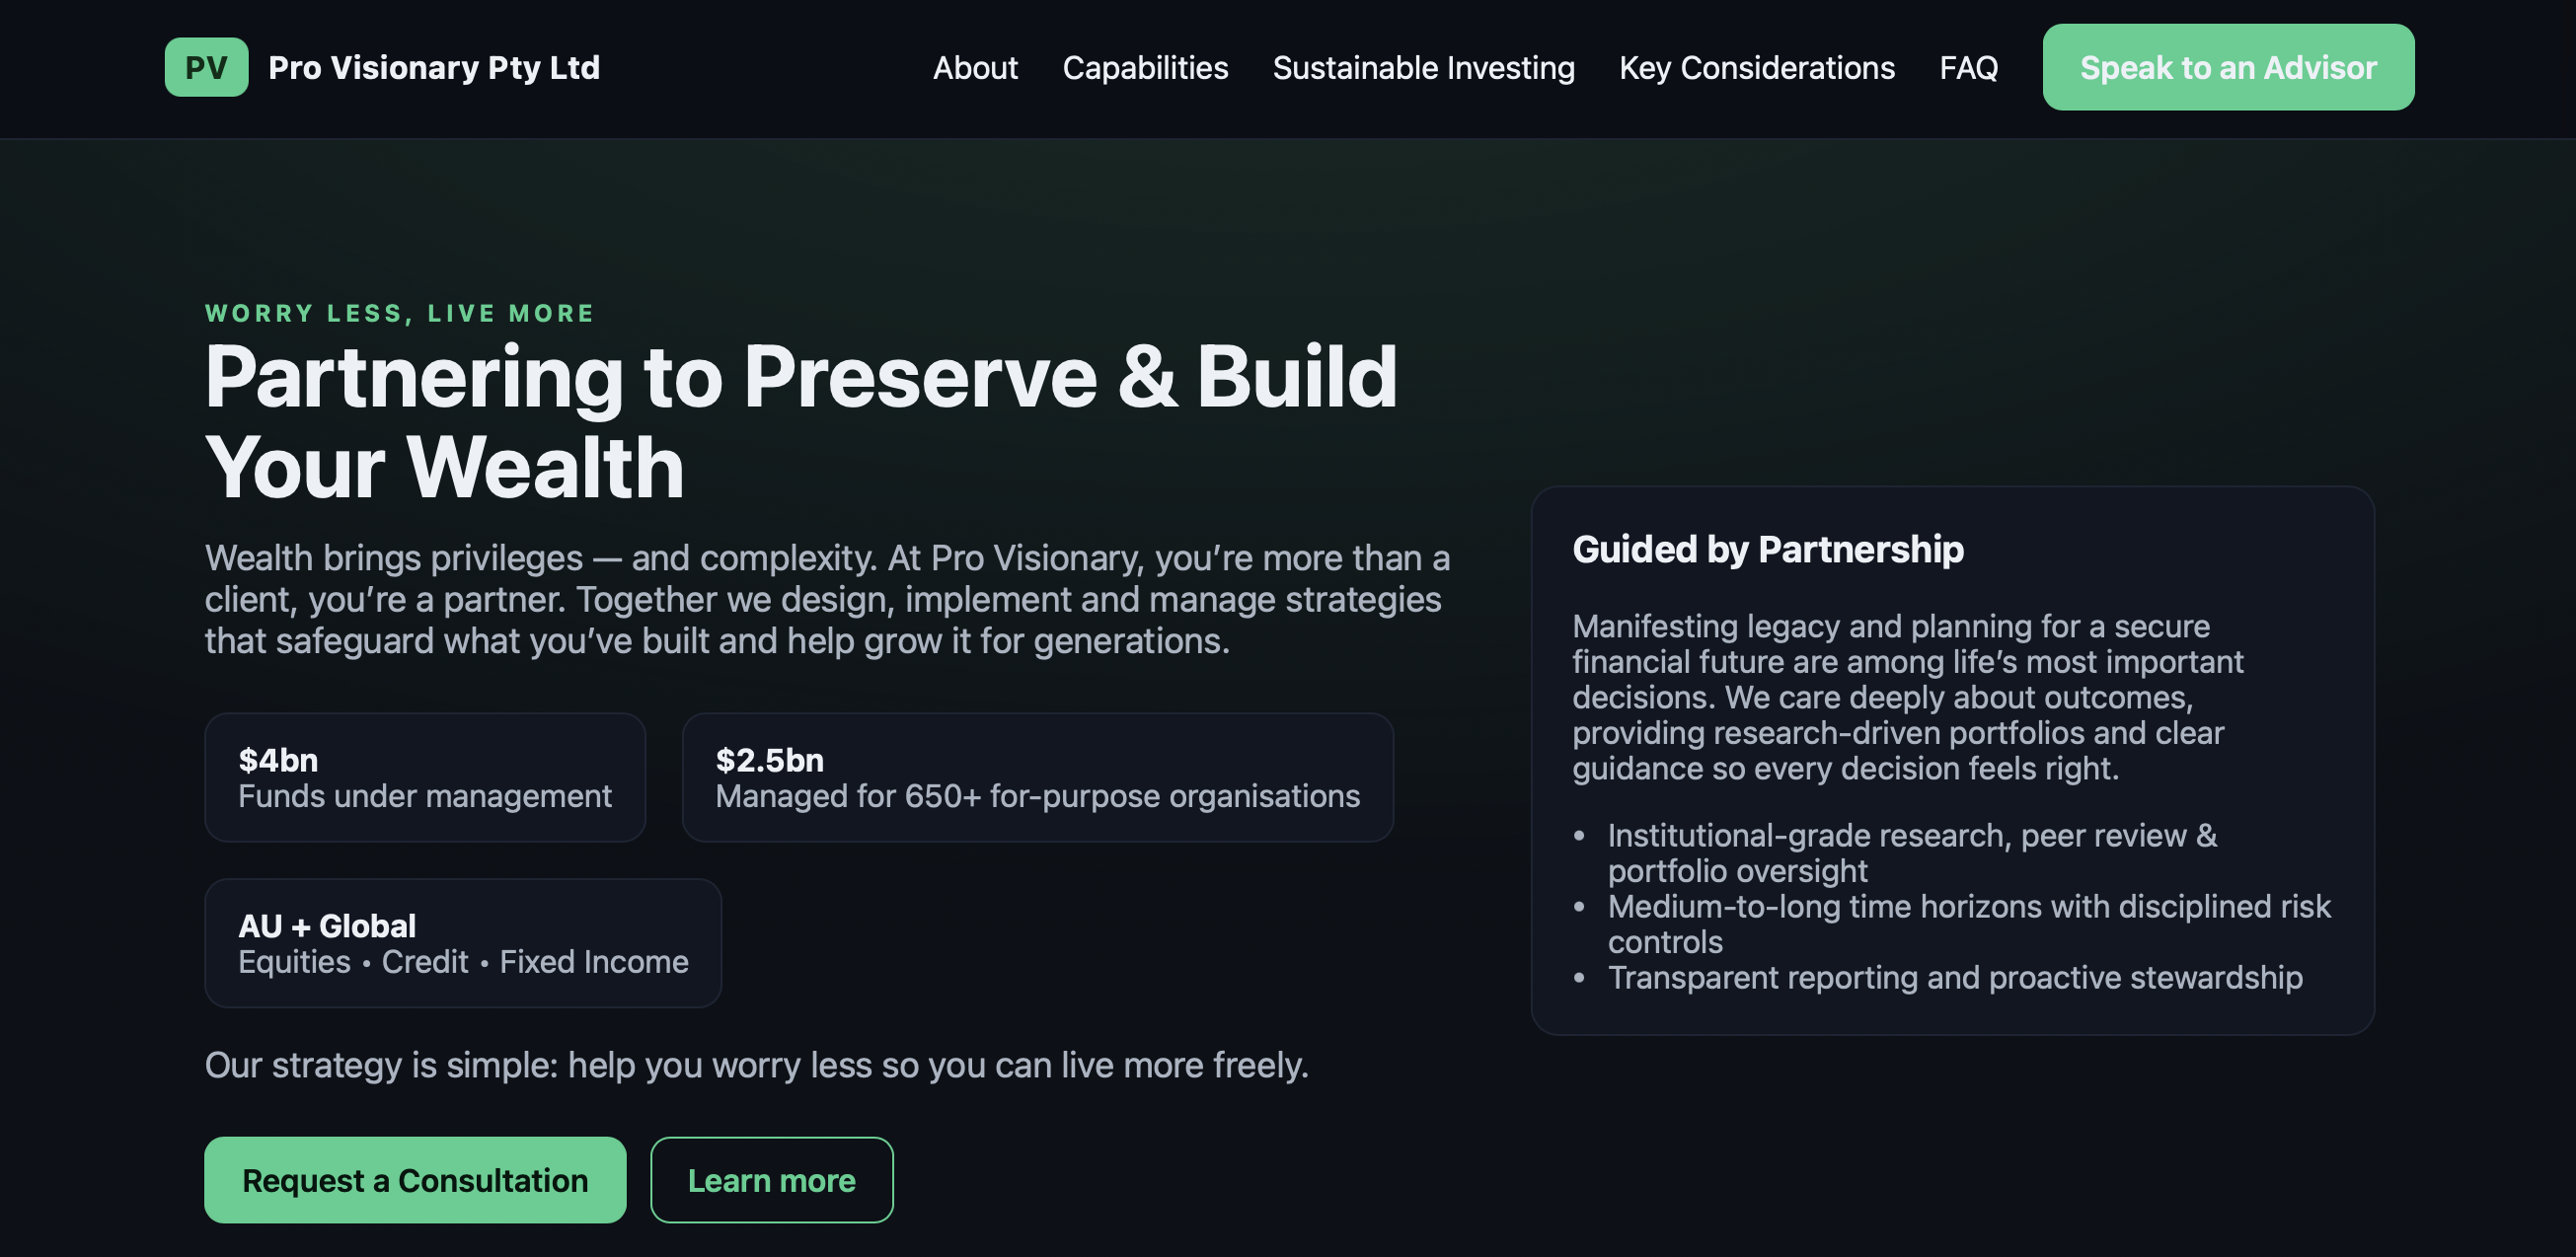Click the Medium-to-long time horizons bullet
Viewport: 2576px width, 1257px height.
point(1968,923)
